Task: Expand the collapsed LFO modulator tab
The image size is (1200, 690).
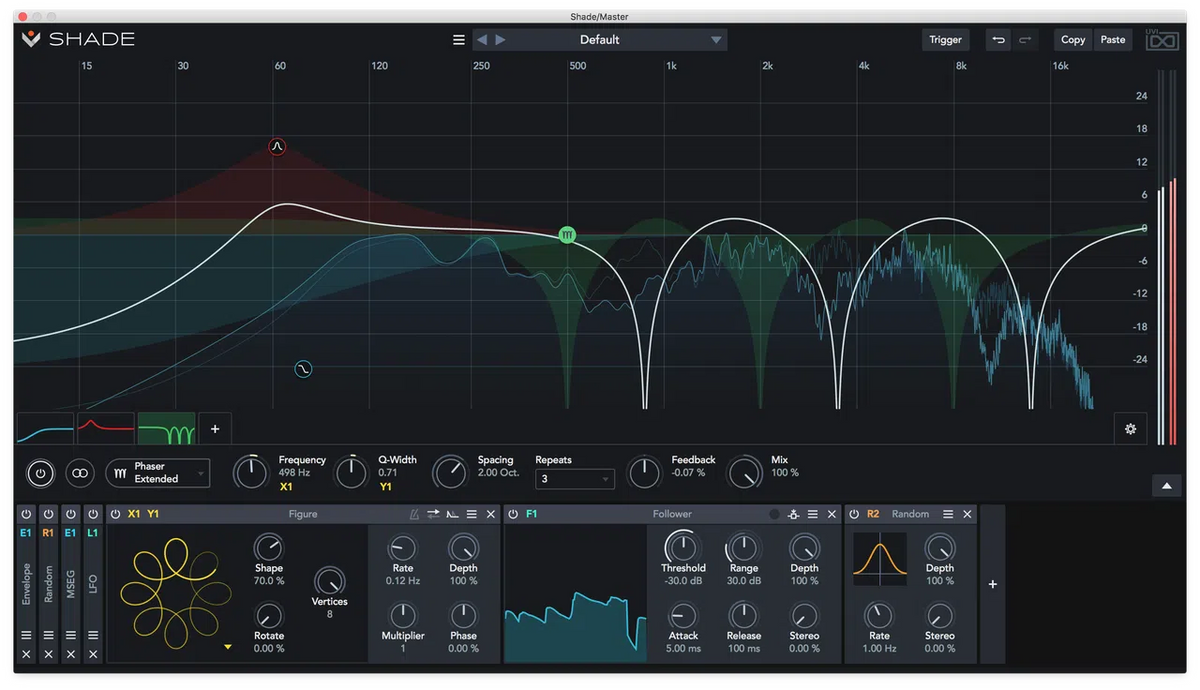Action: [x=93, y=584]
